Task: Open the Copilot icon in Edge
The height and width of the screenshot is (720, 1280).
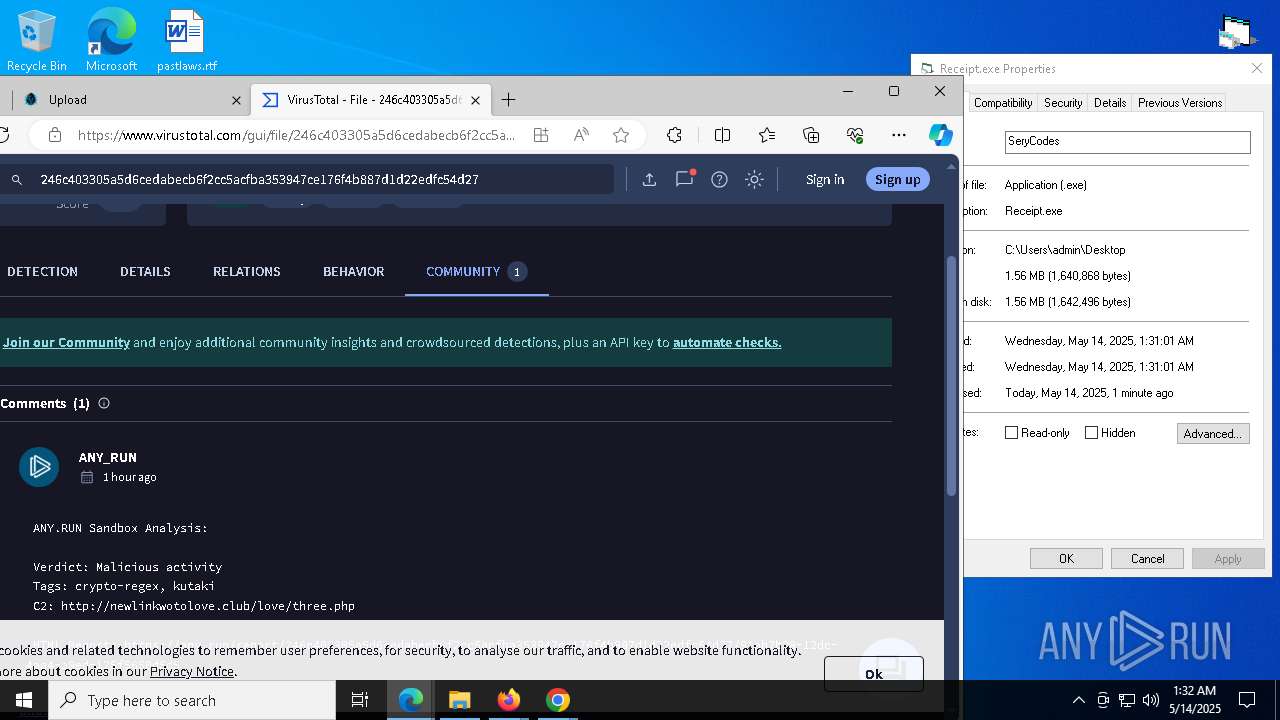Action: [x=940, y=135]
